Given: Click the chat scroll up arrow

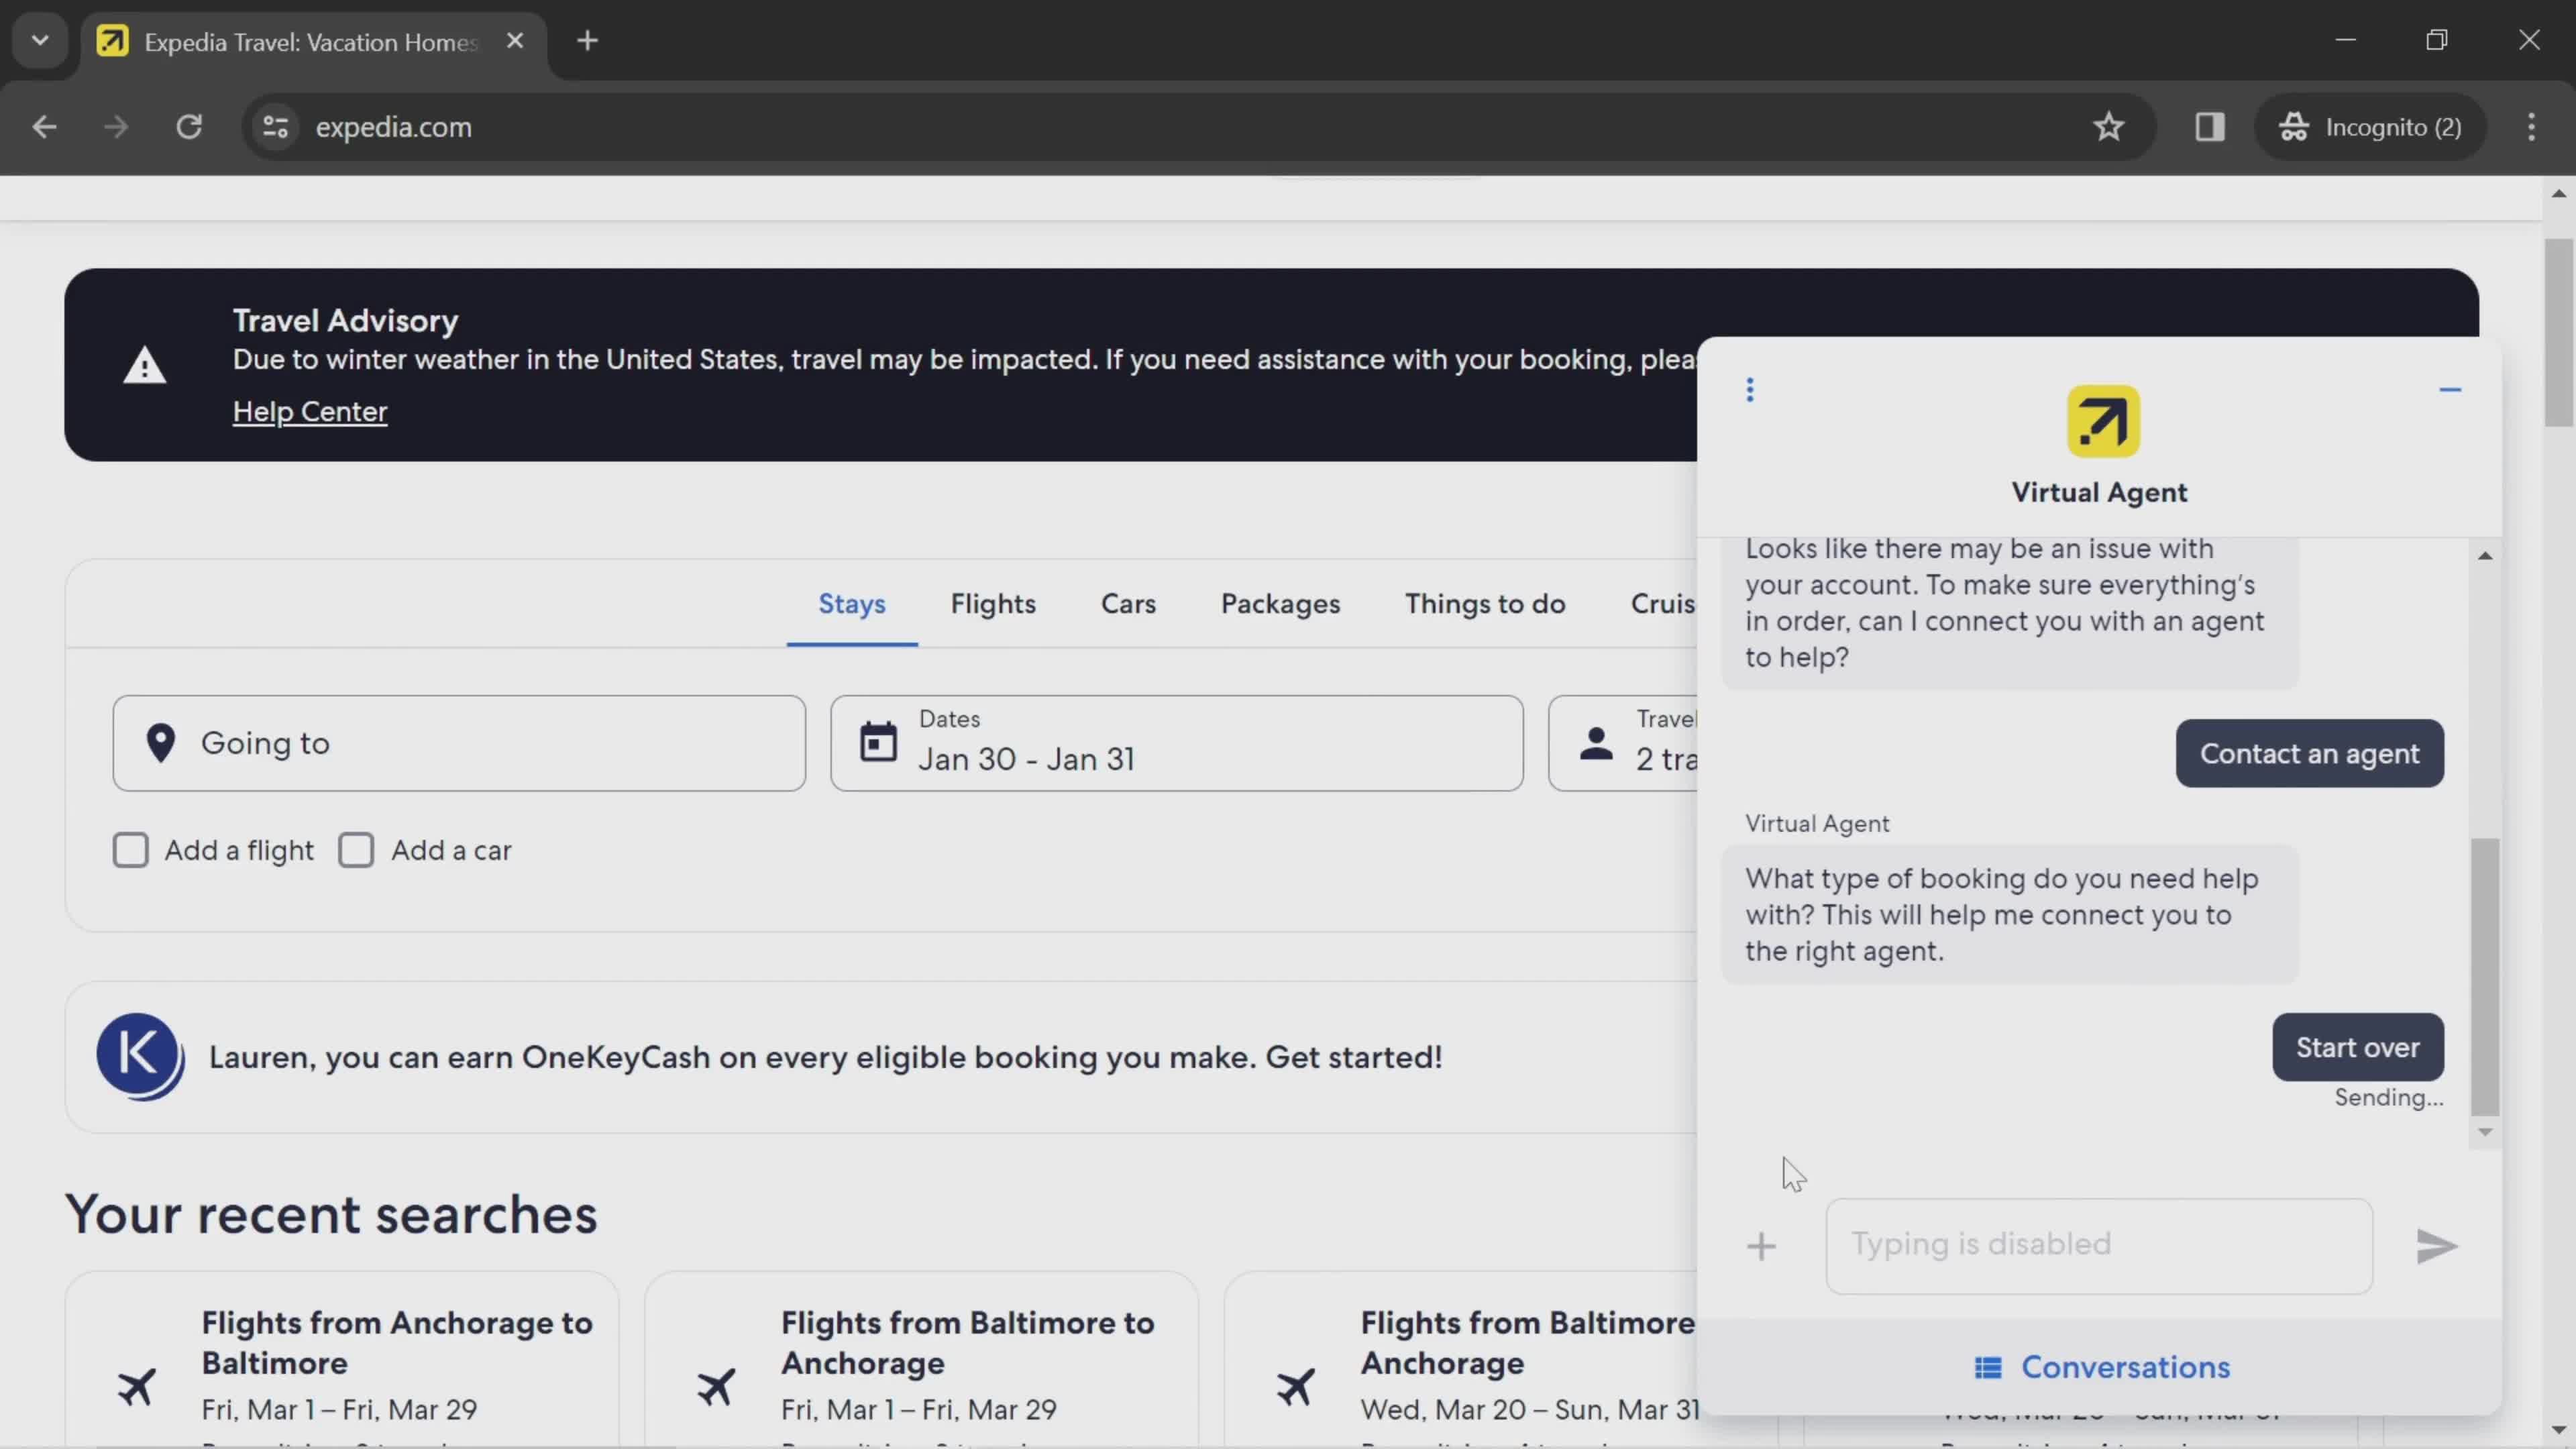Looking at the screenshot, I should [2484, 556].
